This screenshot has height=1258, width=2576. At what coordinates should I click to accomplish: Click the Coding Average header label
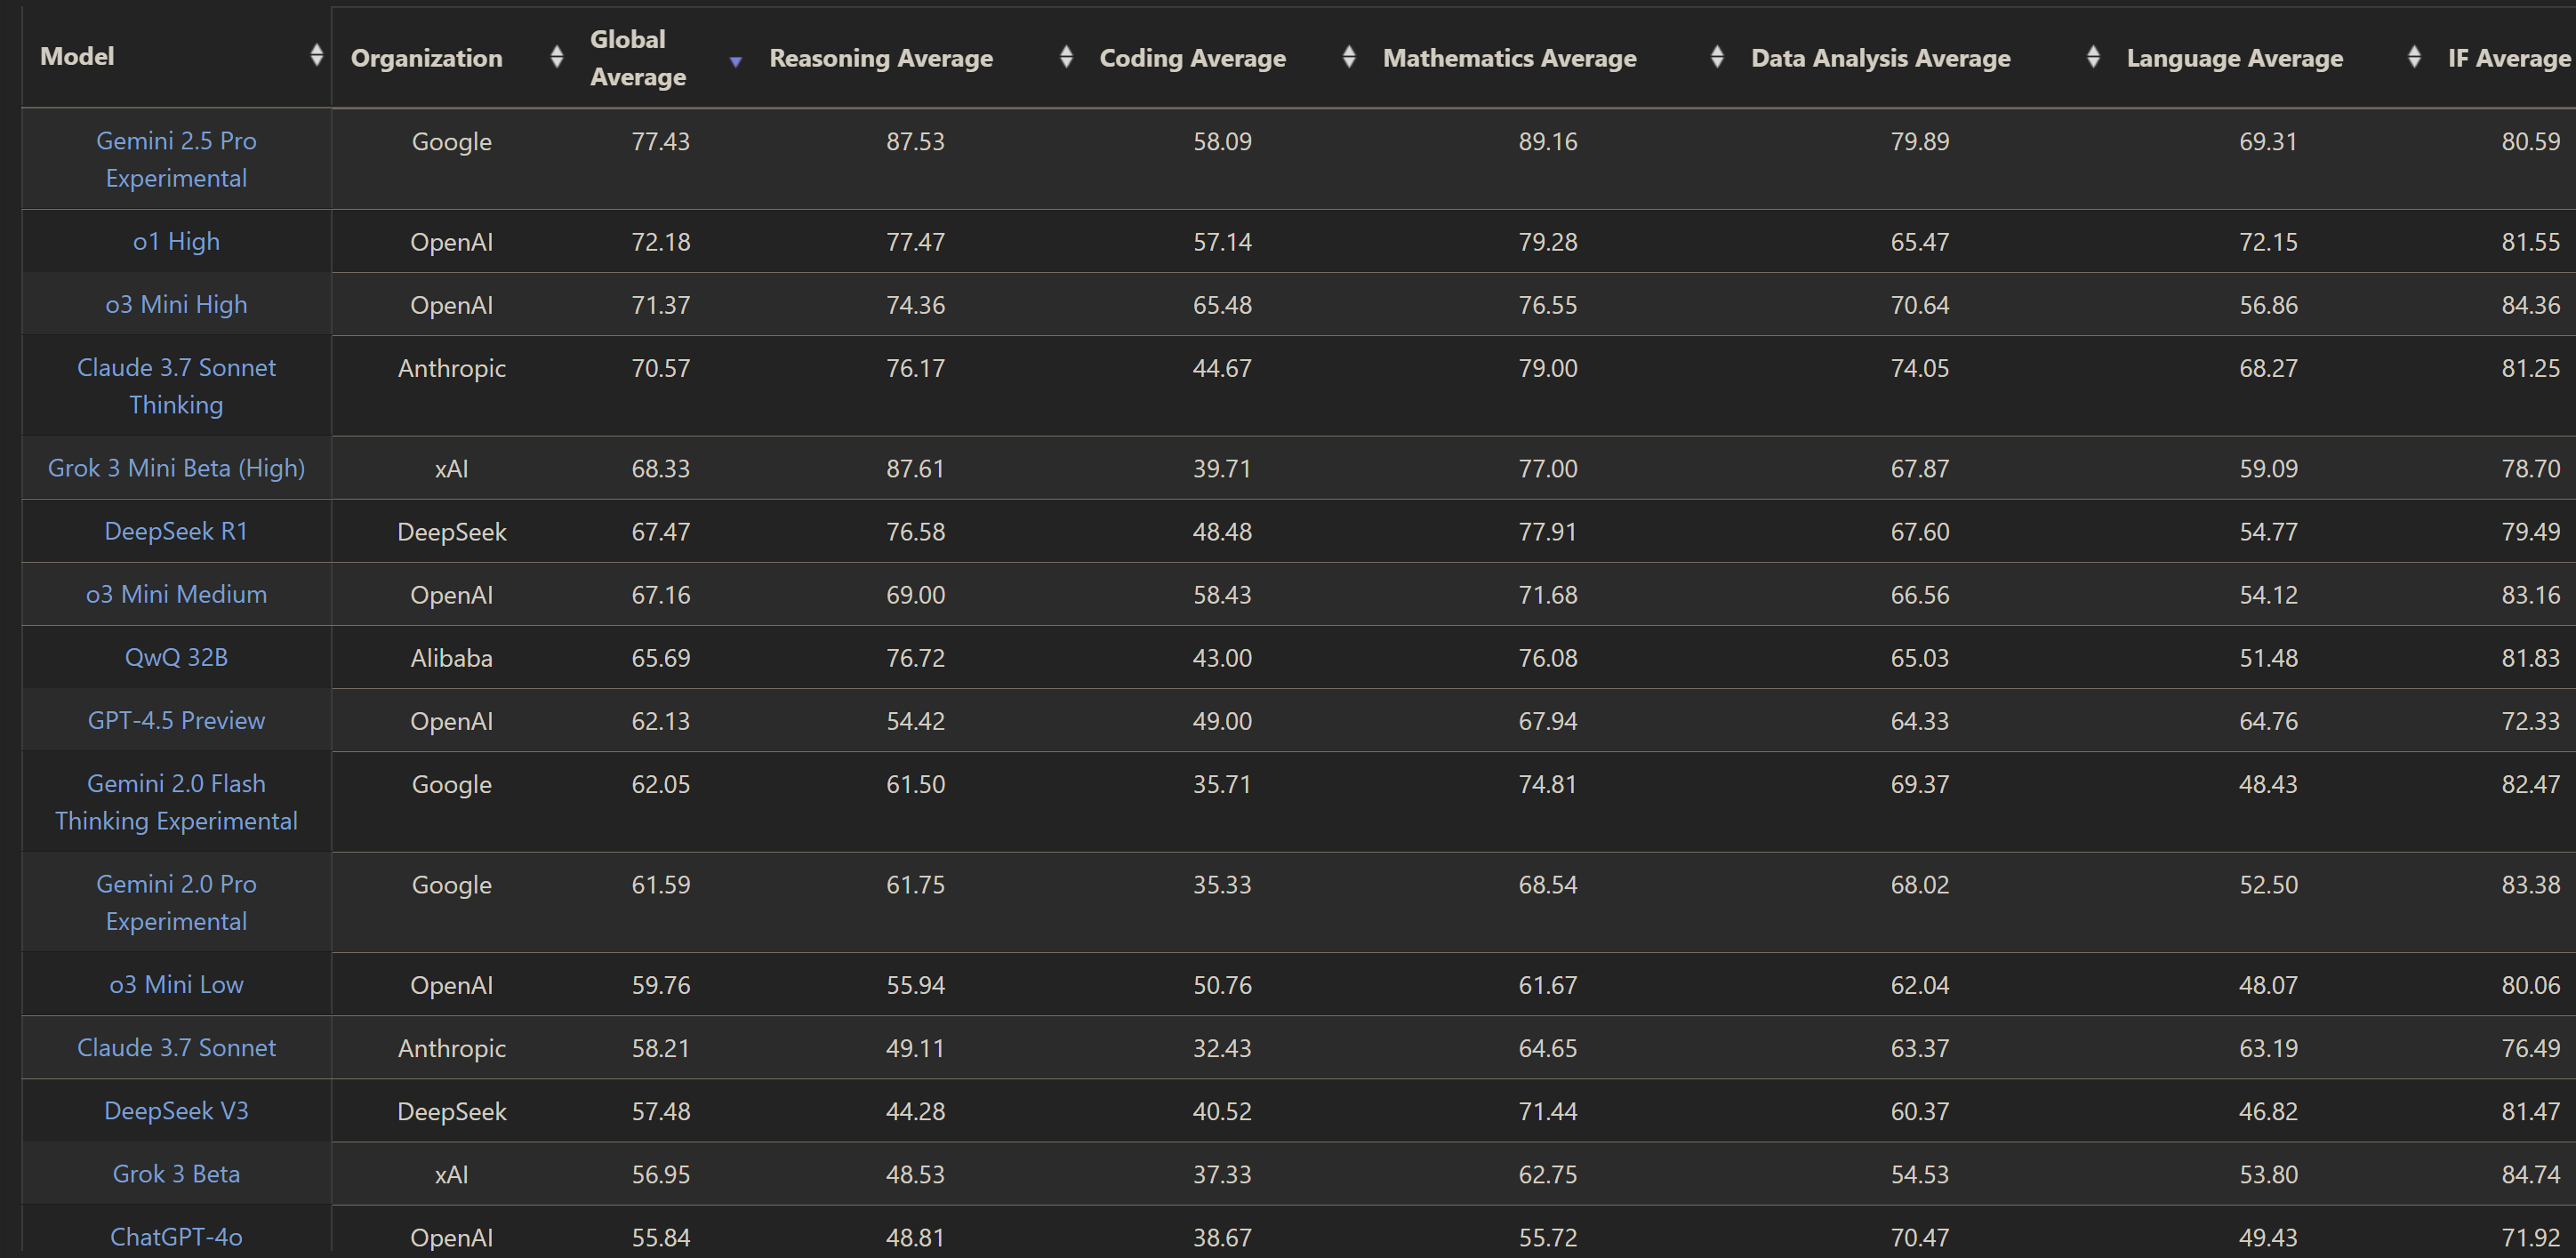[1193, 58]
